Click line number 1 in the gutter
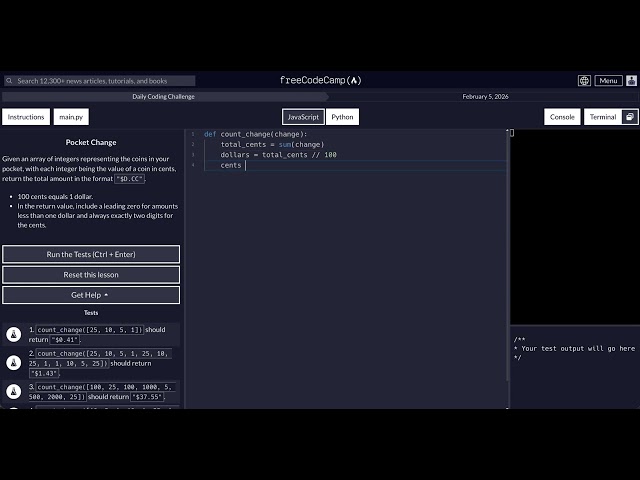The image size is (640, 480). (193, 134)
